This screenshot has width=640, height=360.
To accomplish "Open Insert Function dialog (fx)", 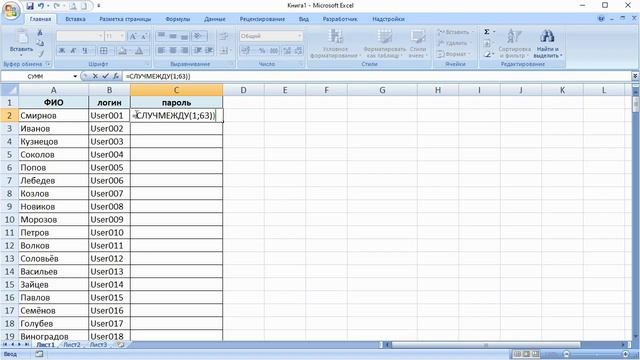I will point(116,76).
